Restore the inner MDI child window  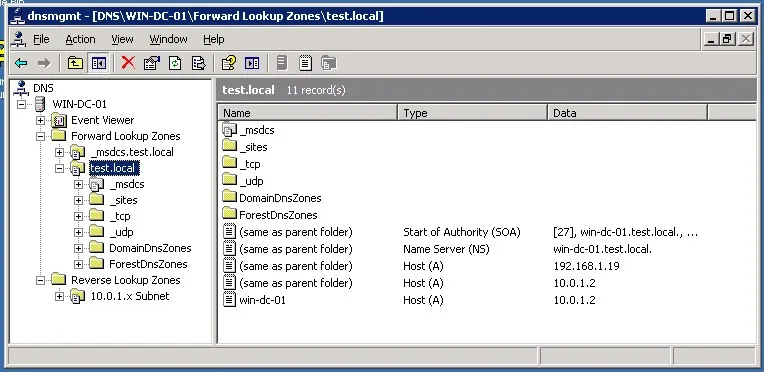(x=727, y=39)
